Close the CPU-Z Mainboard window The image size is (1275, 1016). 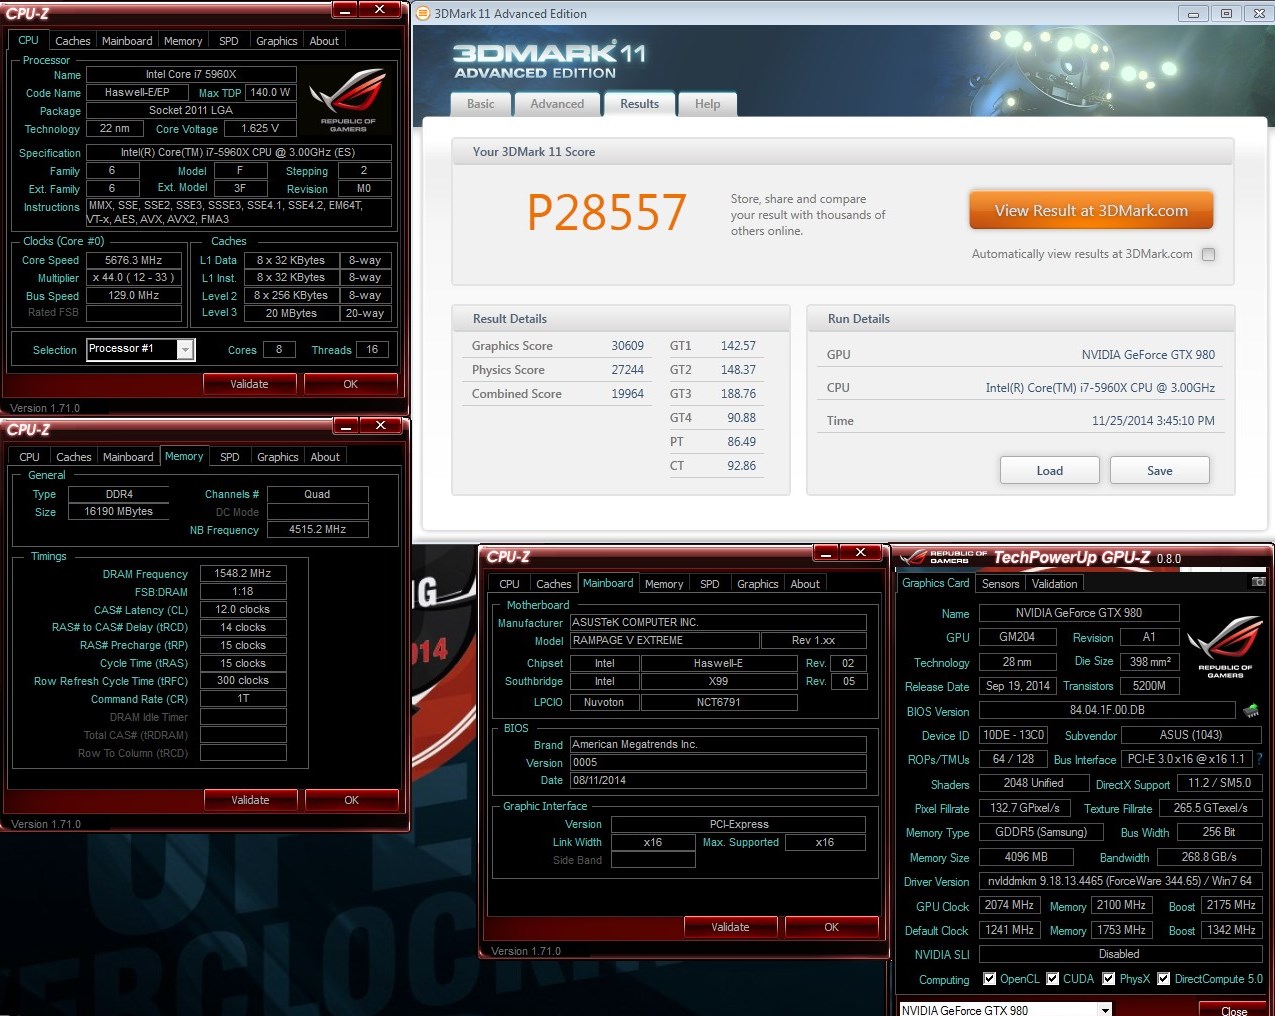pyautogui.click(x=860, y=552)
